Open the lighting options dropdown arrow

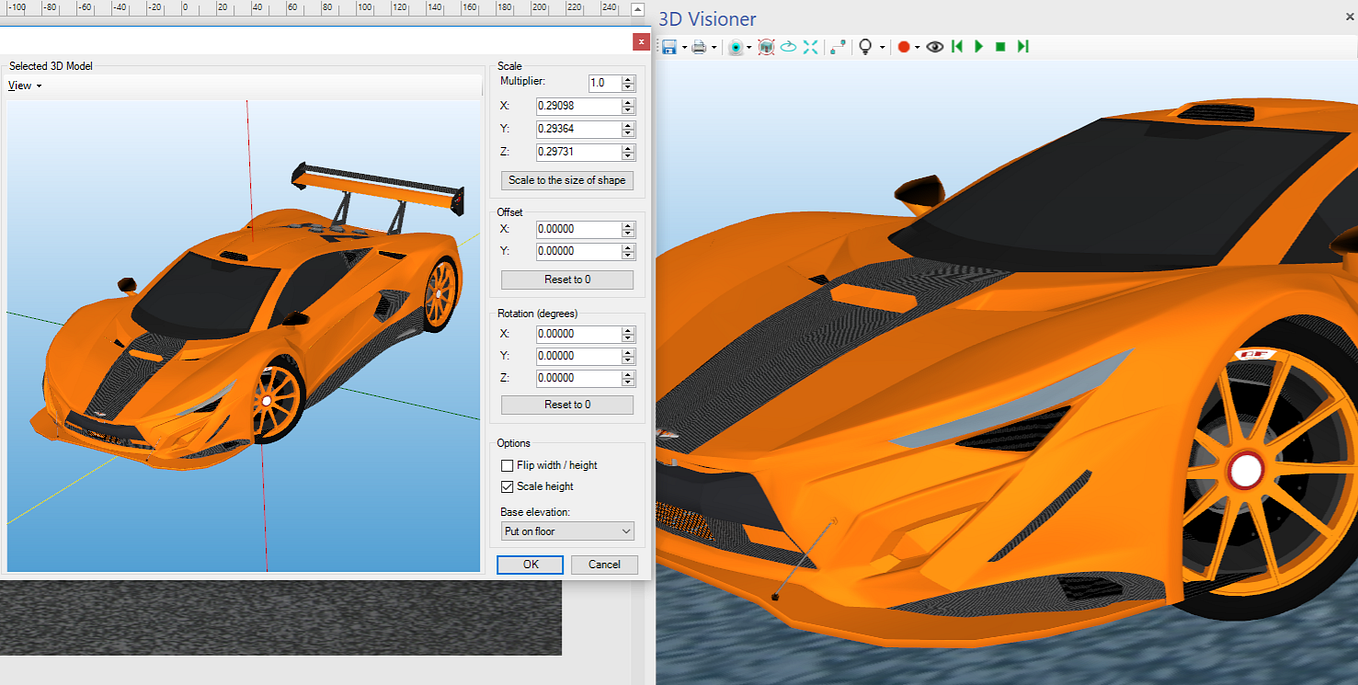882,48
